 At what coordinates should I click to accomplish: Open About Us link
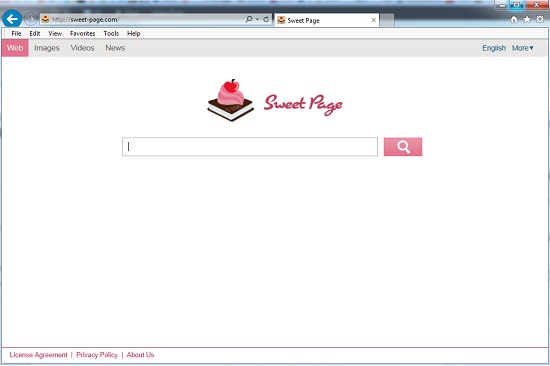140,355
